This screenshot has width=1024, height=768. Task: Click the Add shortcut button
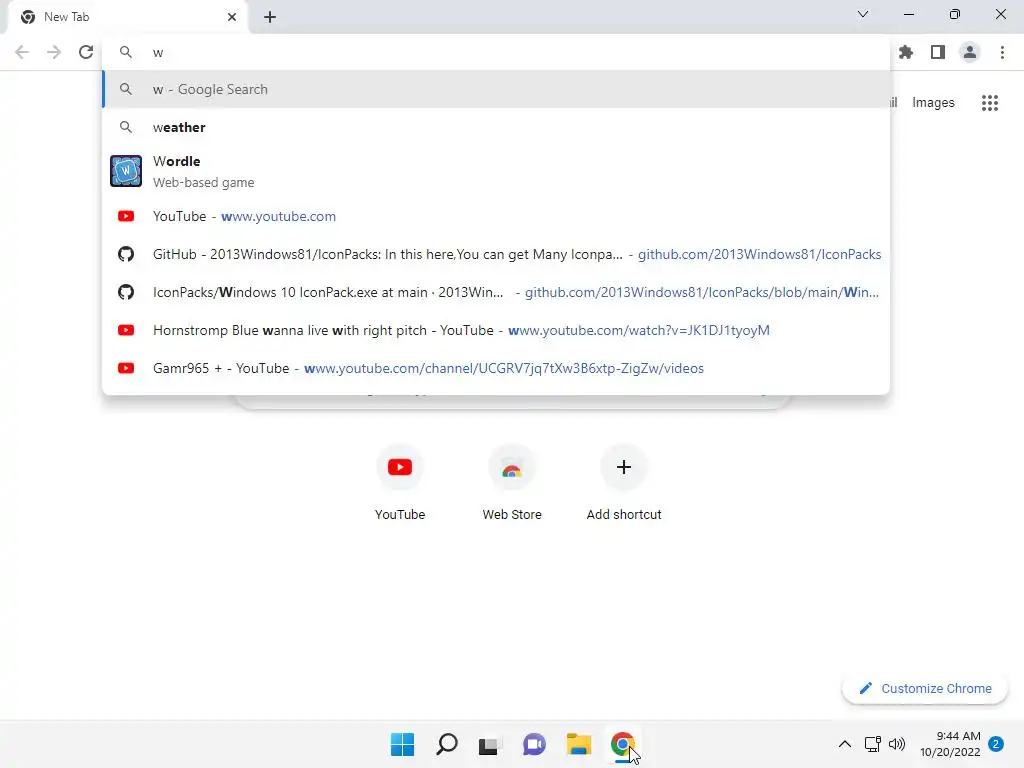pyautogui.click(x=624, y=483)
